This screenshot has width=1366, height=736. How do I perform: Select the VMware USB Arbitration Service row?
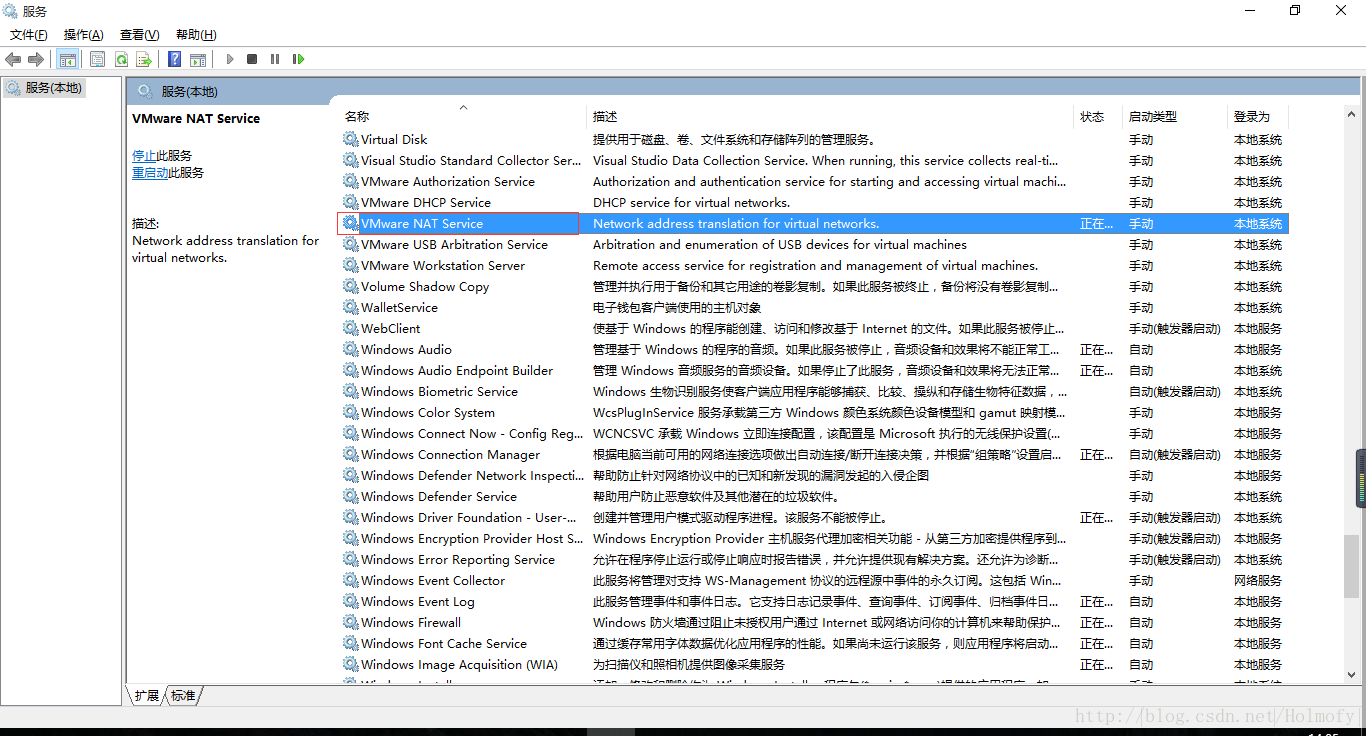click(x=814, y=244)
